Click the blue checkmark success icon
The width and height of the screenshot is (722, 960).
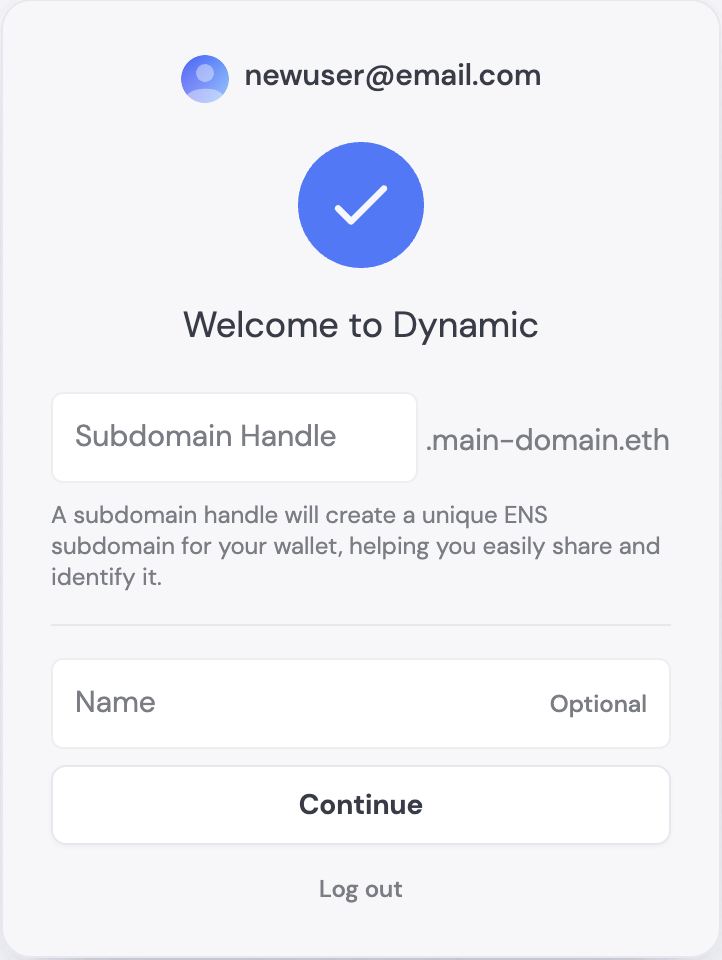pos(361,204)
